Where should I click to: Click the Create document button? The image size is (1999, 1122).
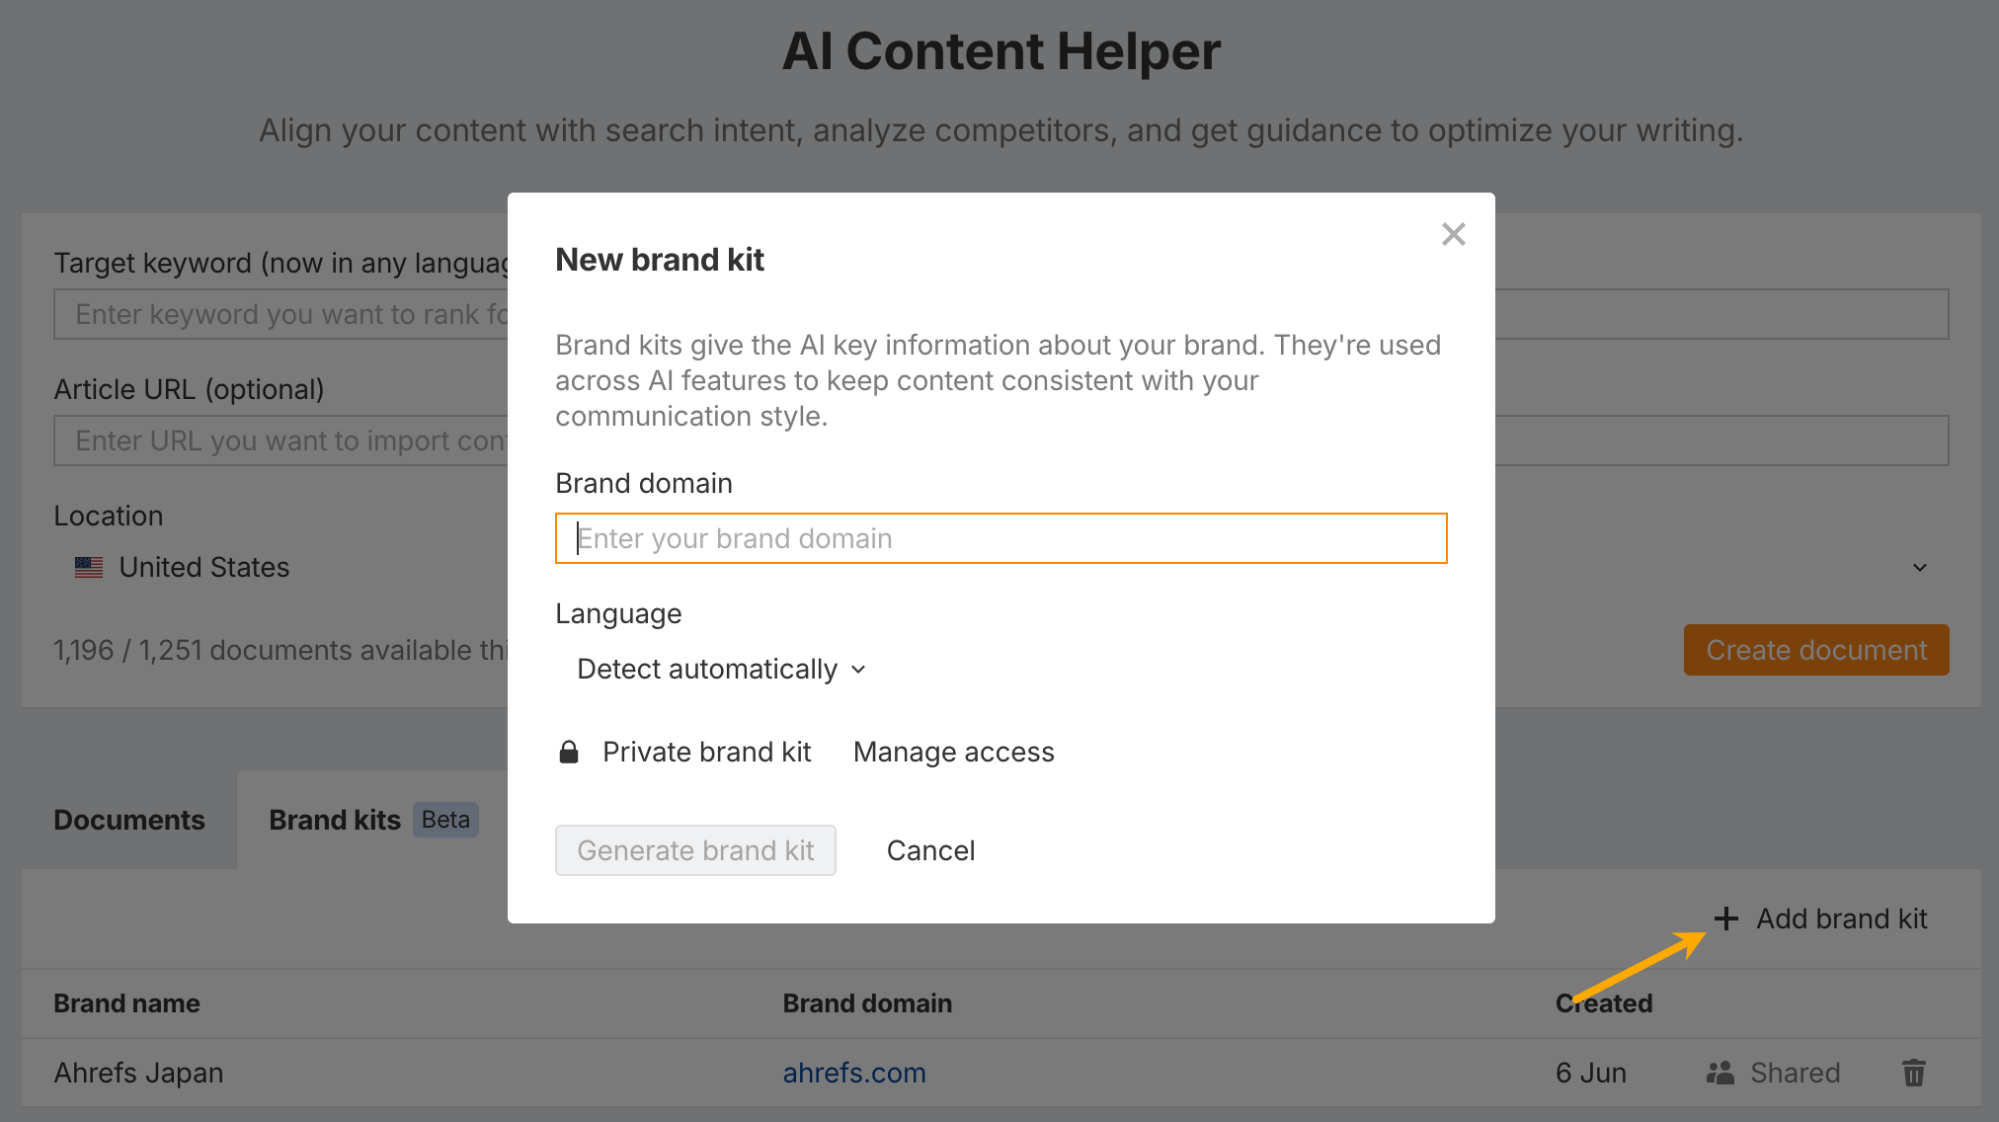pos(1815,650)
